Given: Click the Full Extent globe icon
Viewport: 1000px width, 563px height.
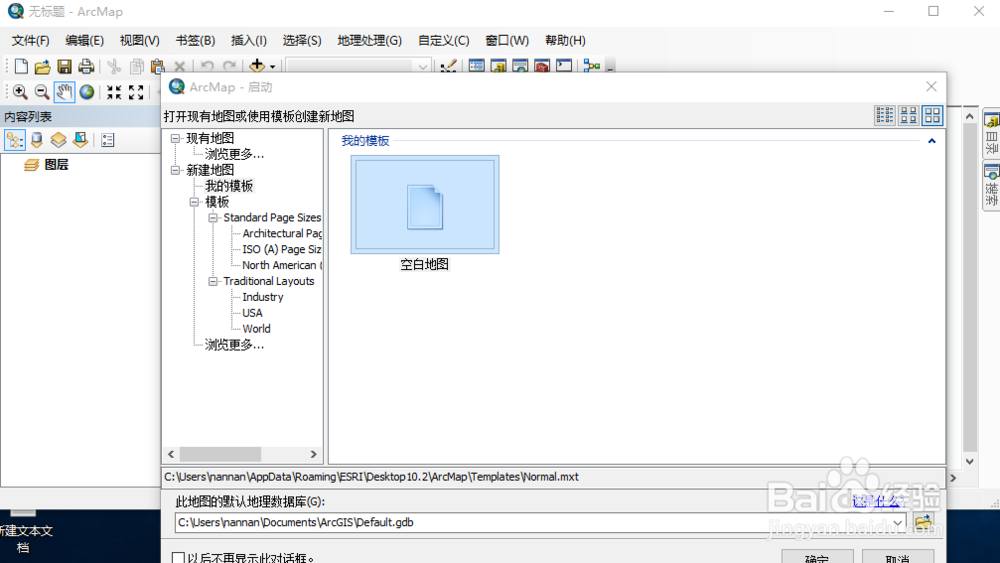Looking at the screenshot, I should point(87,92).
